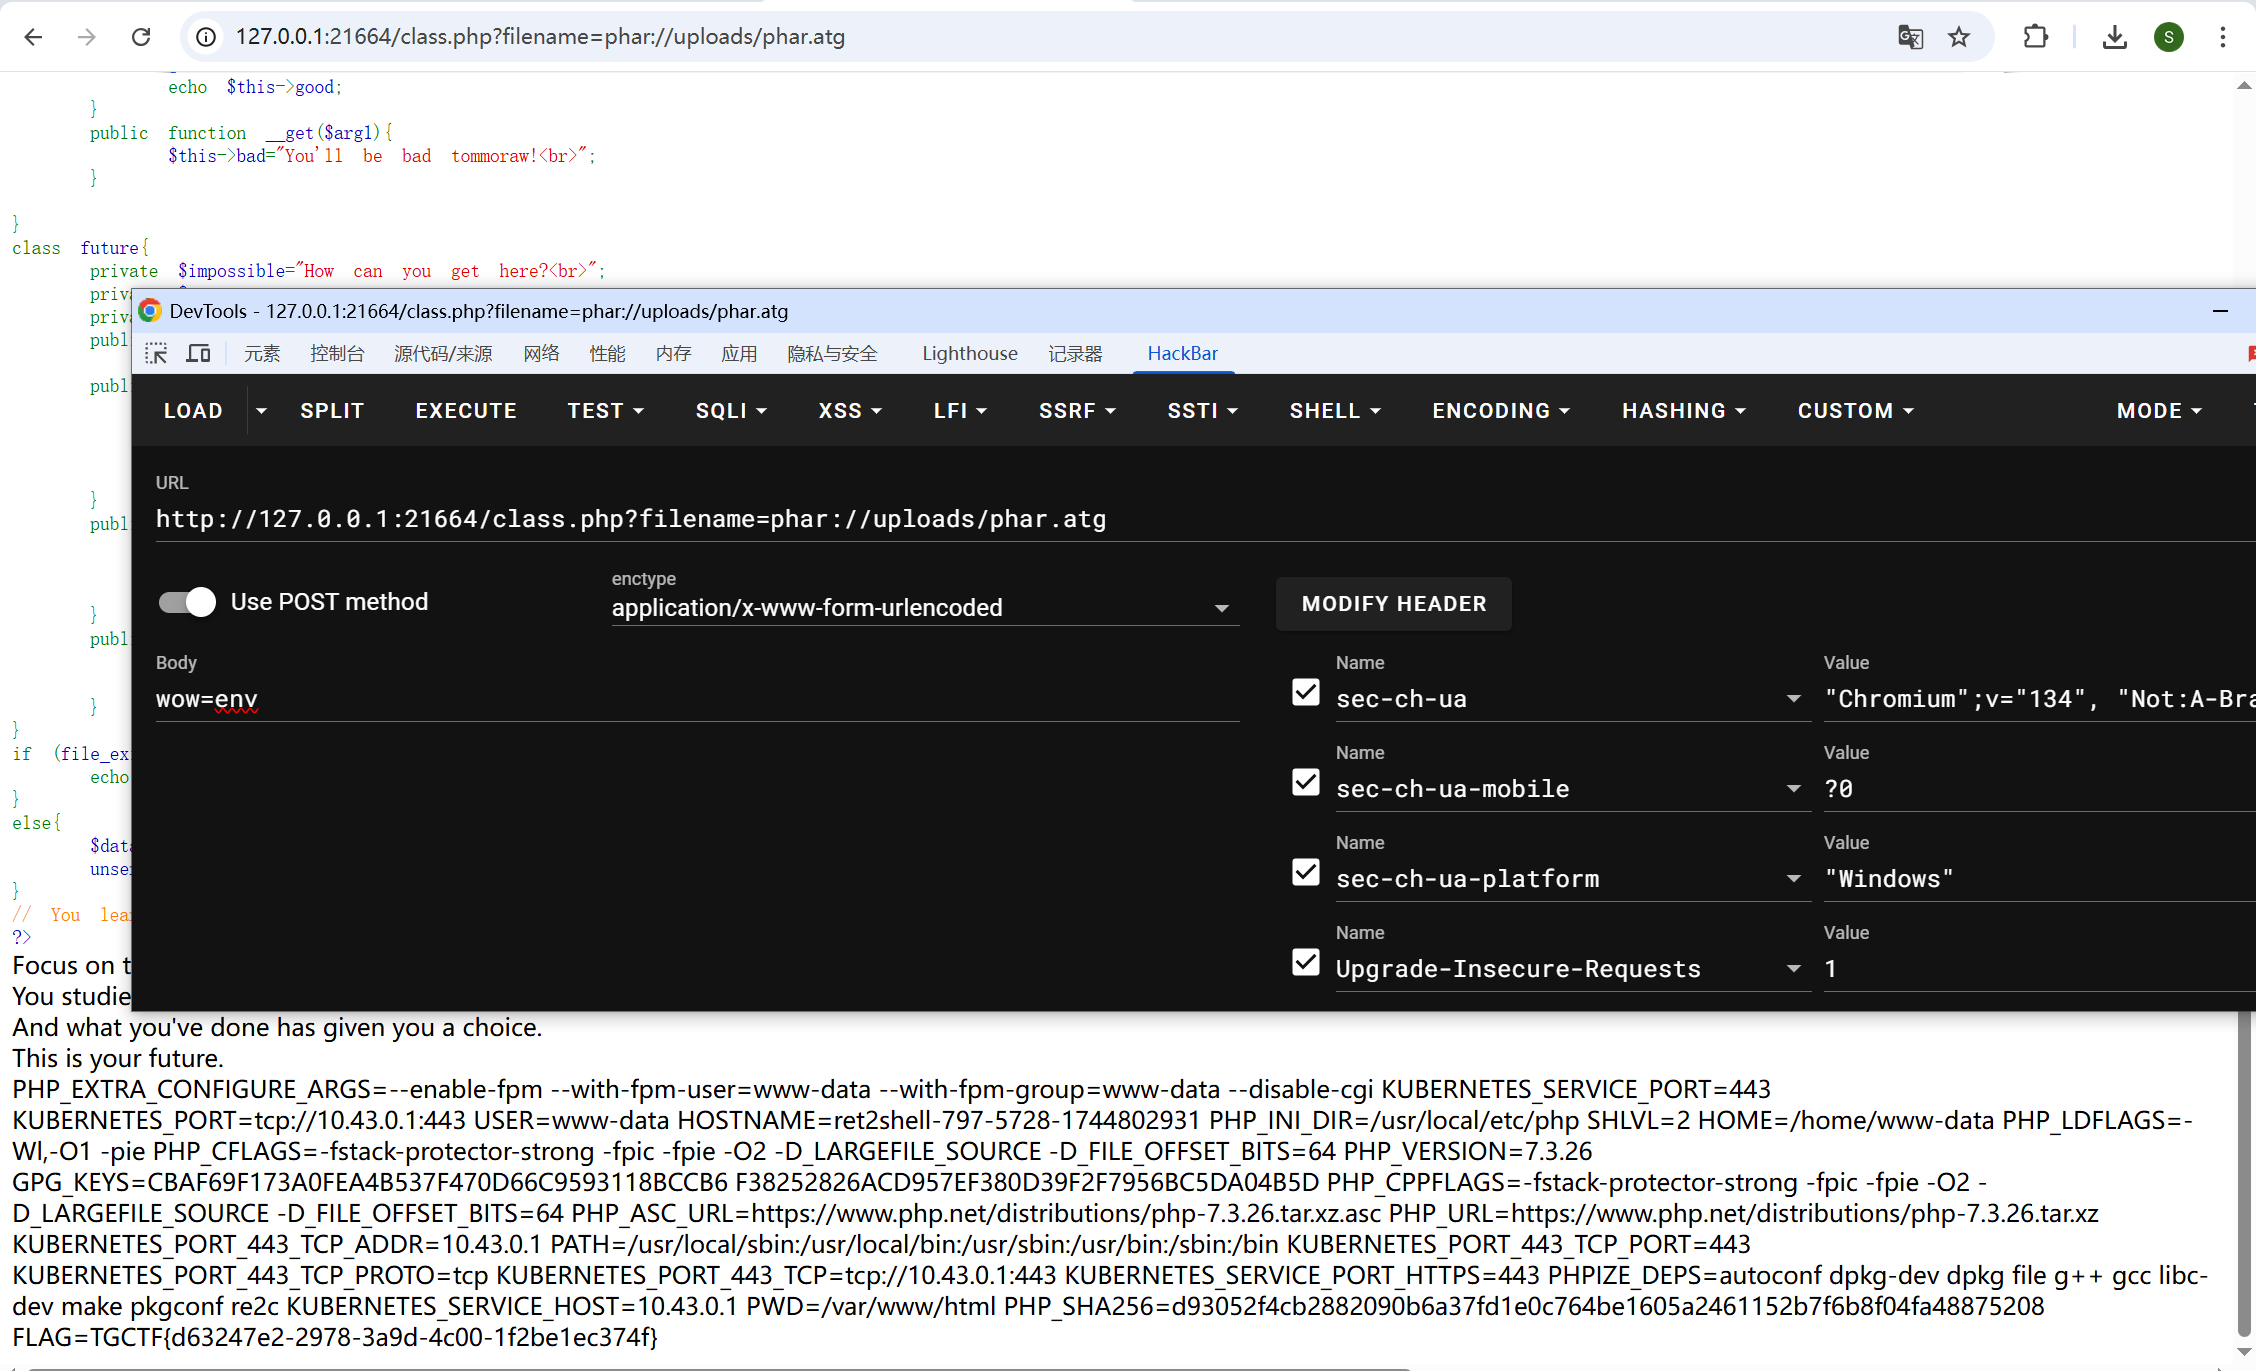Open the SQLI dropdown menu
The image size is (2256, 1371).
730,411
